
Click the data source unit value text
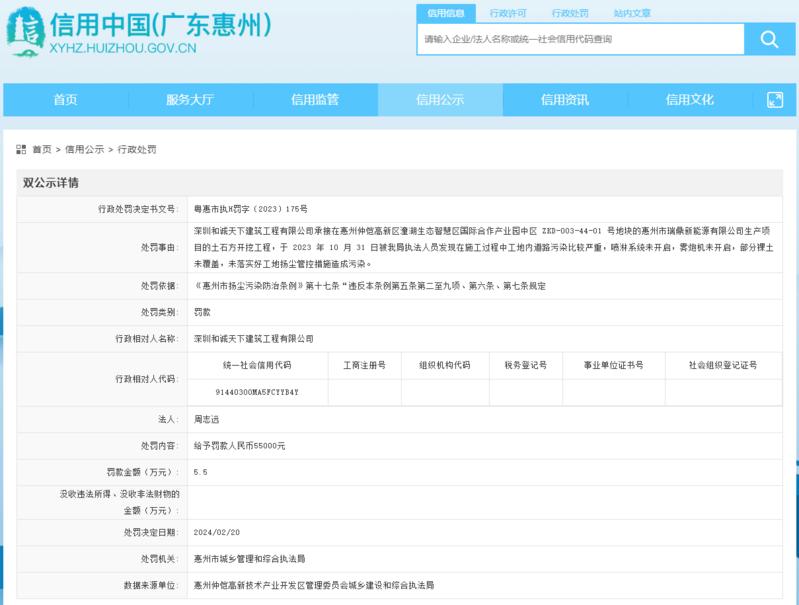[314, 585]
